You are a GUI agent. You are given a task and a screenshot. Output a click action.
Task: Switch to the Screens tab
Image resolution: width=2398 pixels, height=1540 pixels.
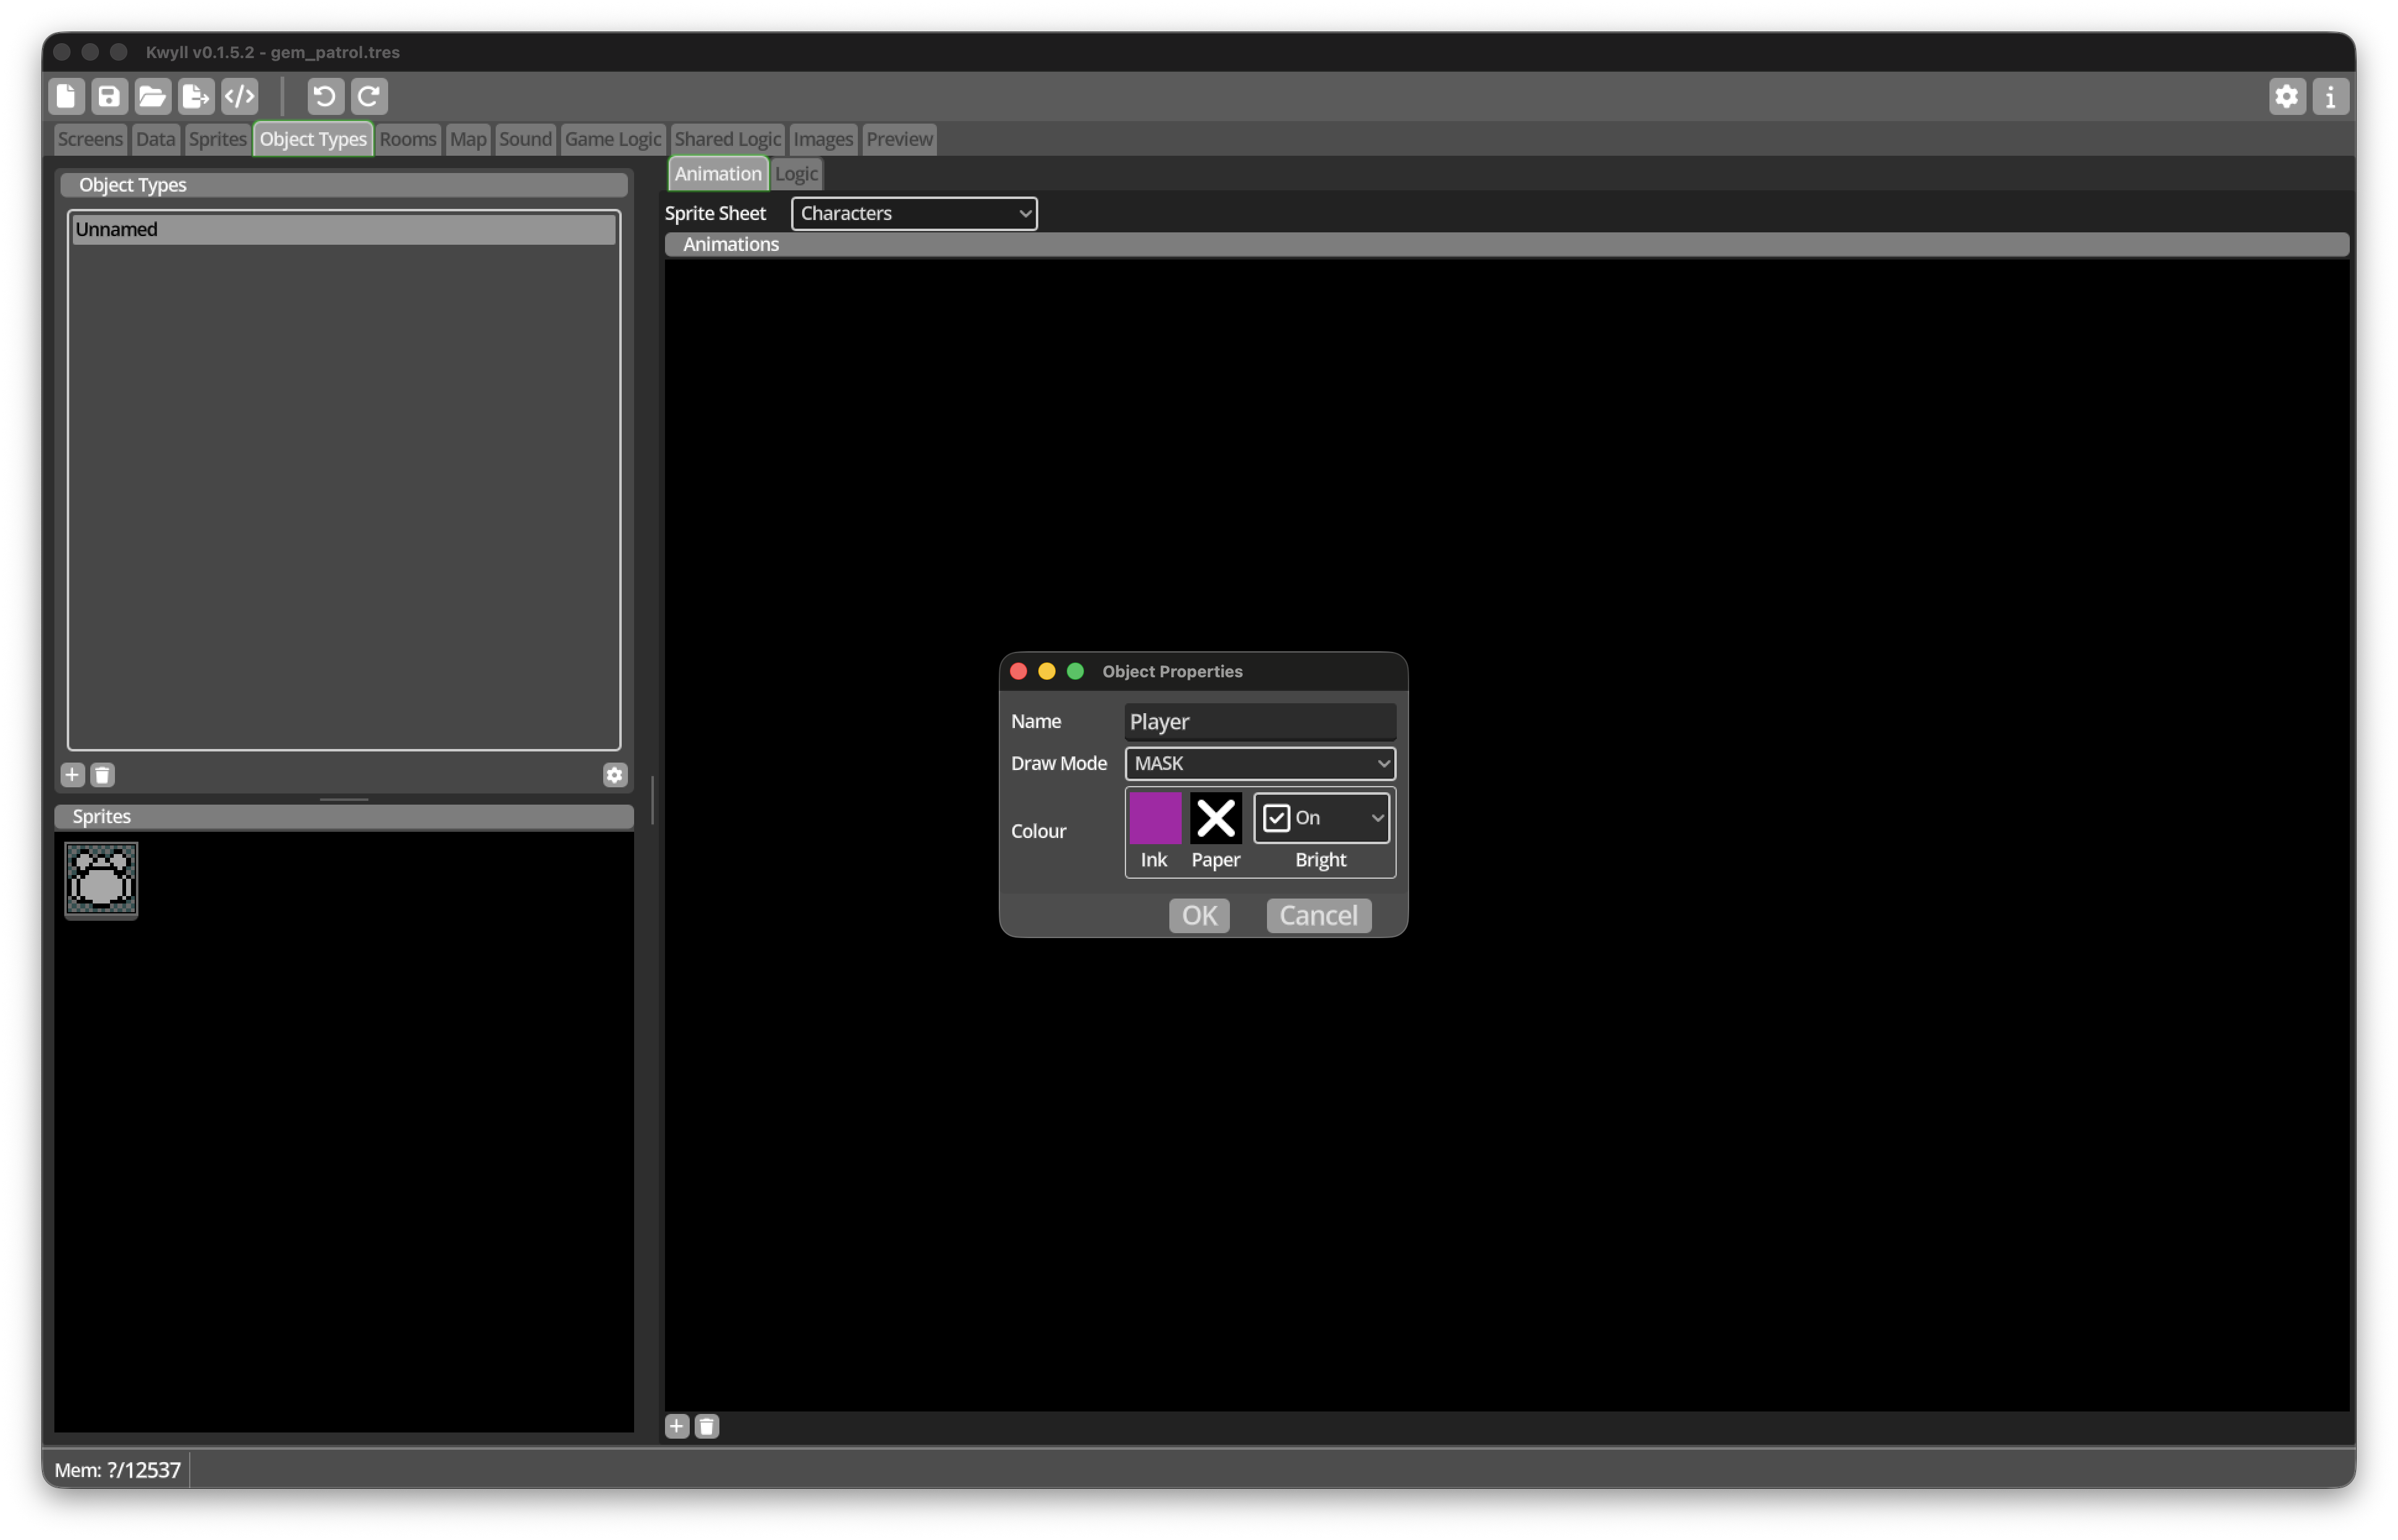click(90, 139)
